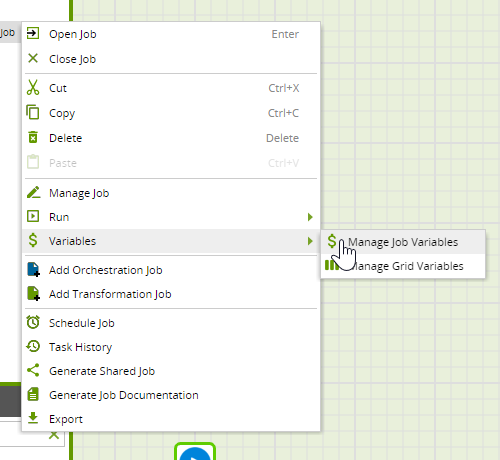Click the Add Orchestration Job file icon
This screenshot has height=460, width=500.
point(33,269)
